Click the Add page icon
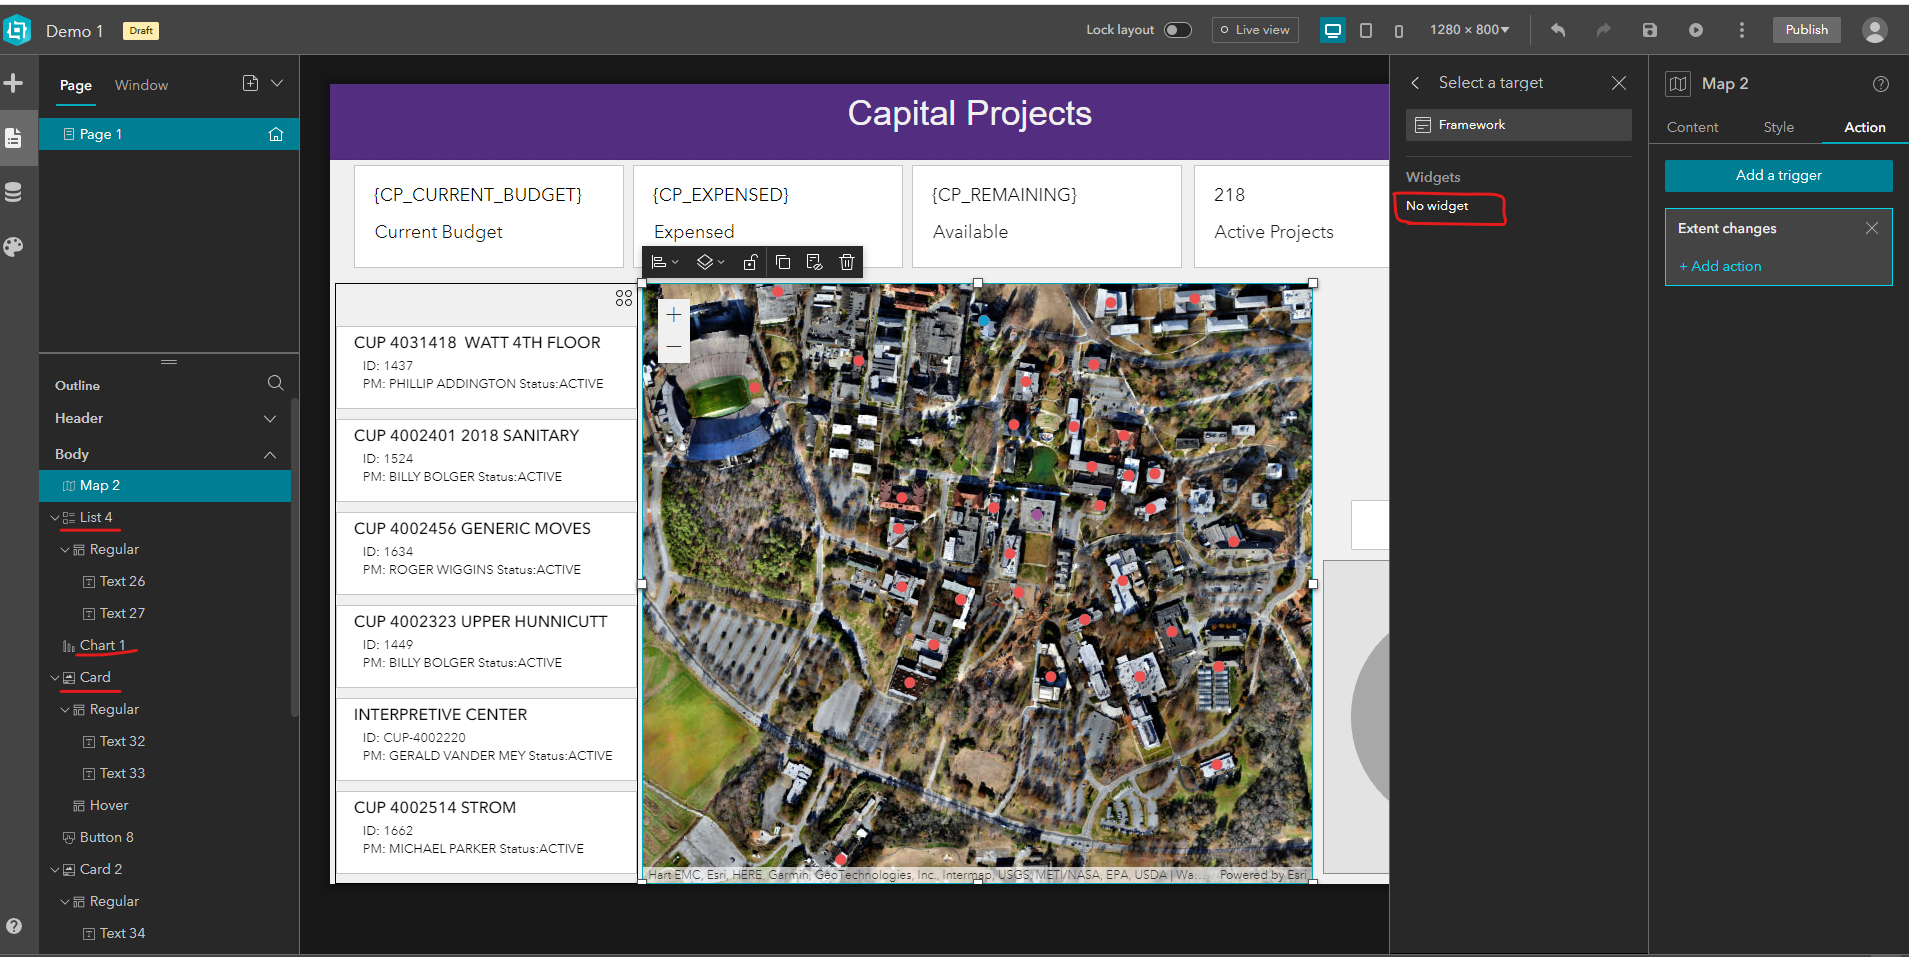The image size is (1909, 957). (x=250, y=83)
